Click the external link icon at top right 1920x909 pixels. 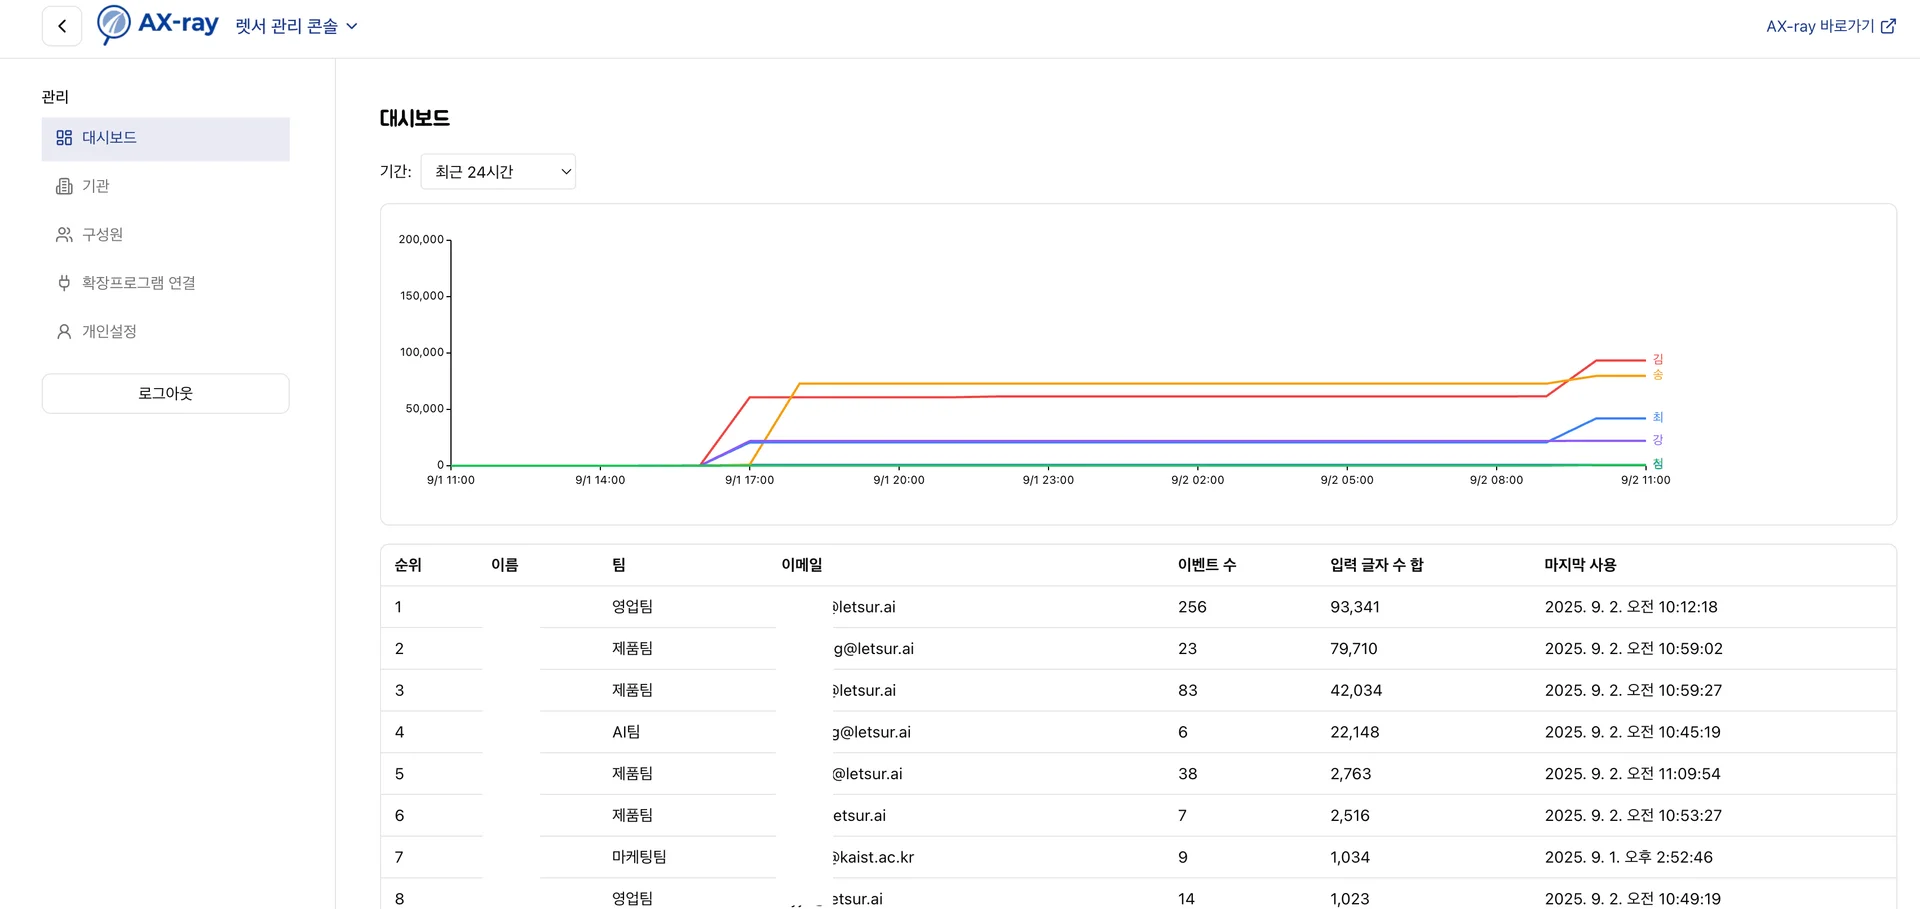click(x=1888, y=27)
